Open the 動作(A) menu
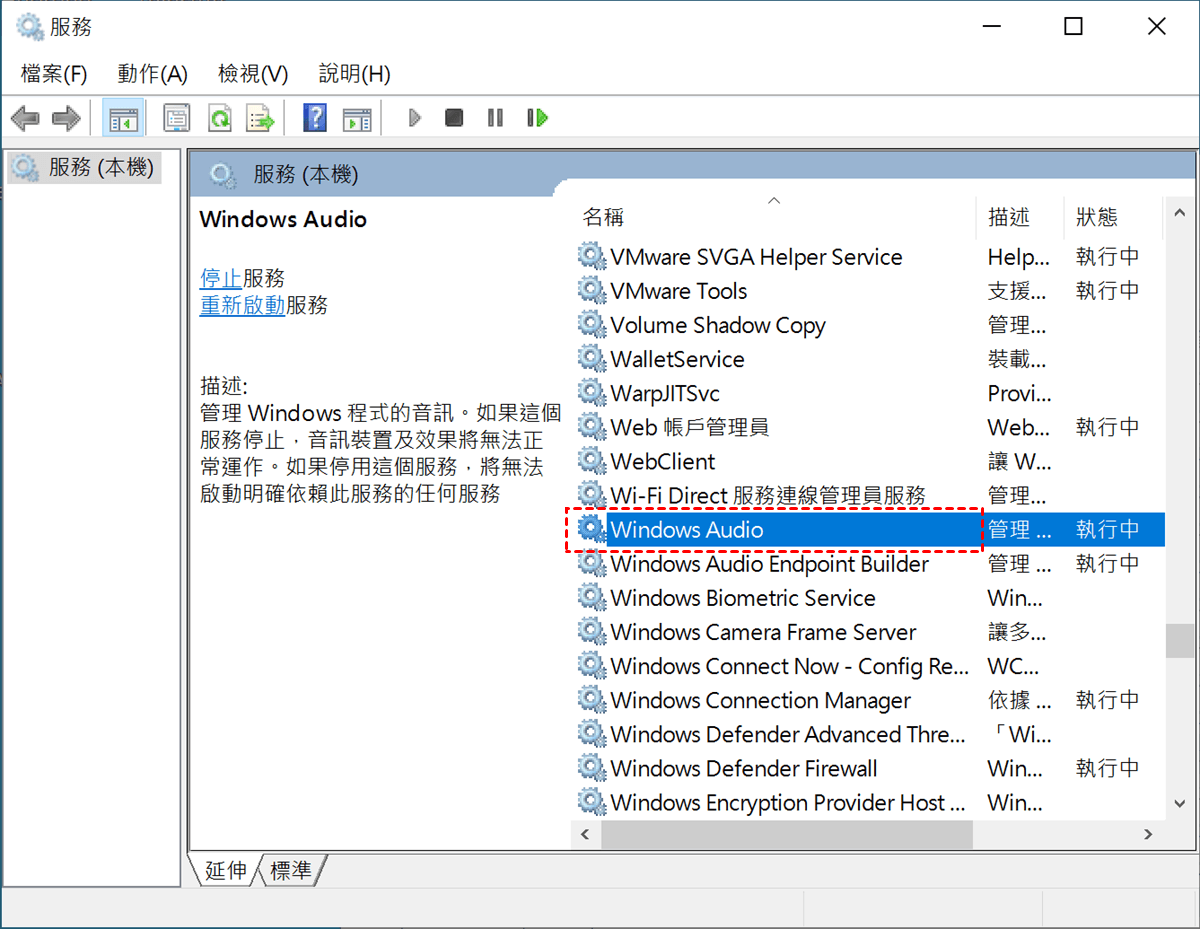Screen dimensions: 1200x929 point(152,74)
